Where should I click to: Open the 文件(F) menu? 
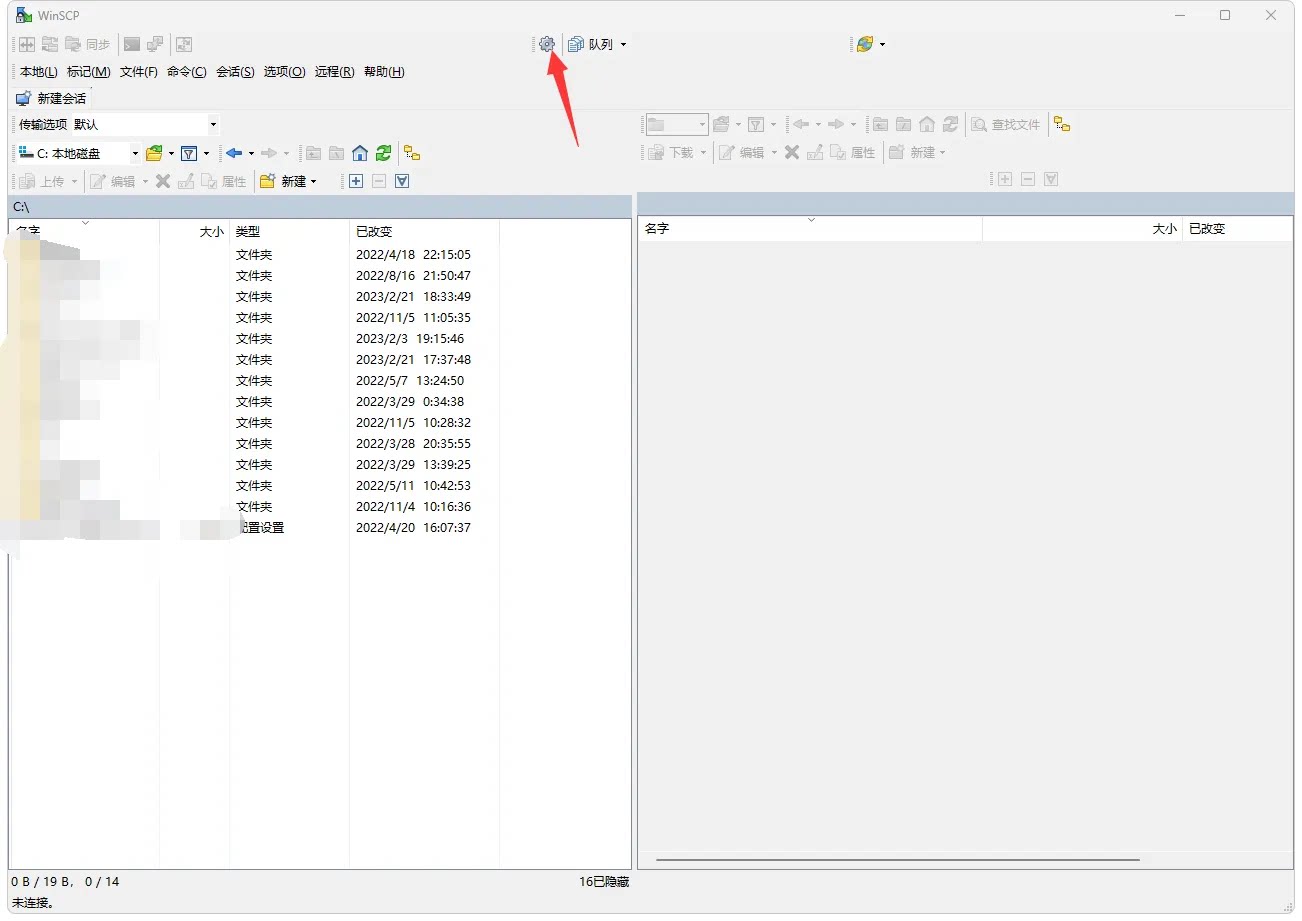click(139, 72)
